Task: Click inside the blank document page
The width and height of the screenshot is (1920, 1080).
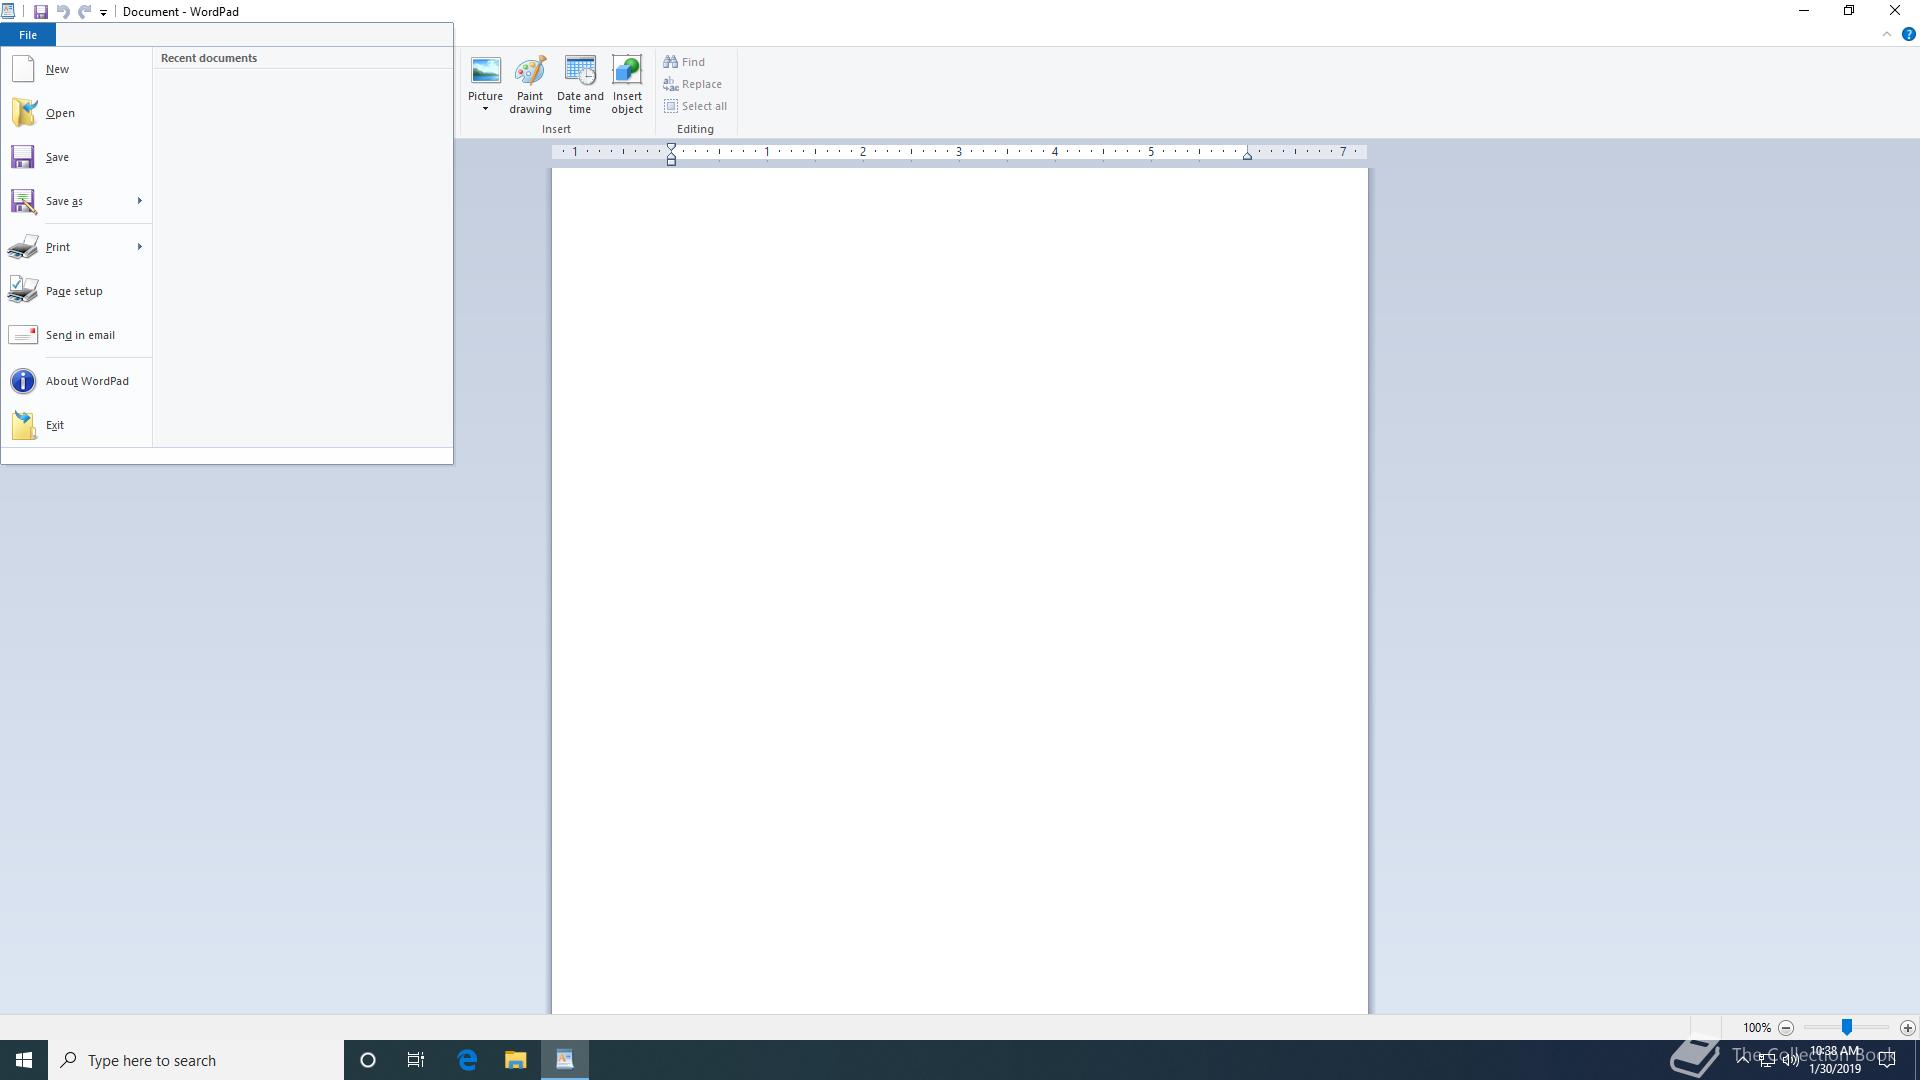Action: click(x=960, y=590)
